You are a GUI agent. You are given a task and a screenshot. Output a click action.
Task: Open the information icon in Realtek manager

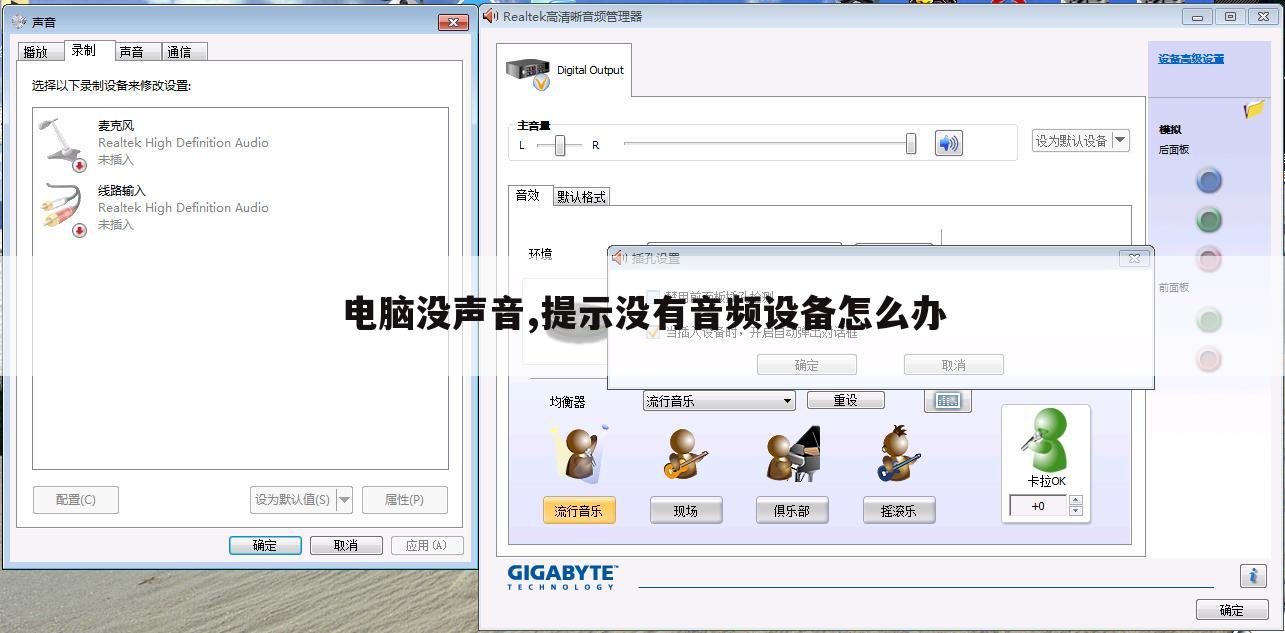pyautogui.click(x=1253, y=575)
